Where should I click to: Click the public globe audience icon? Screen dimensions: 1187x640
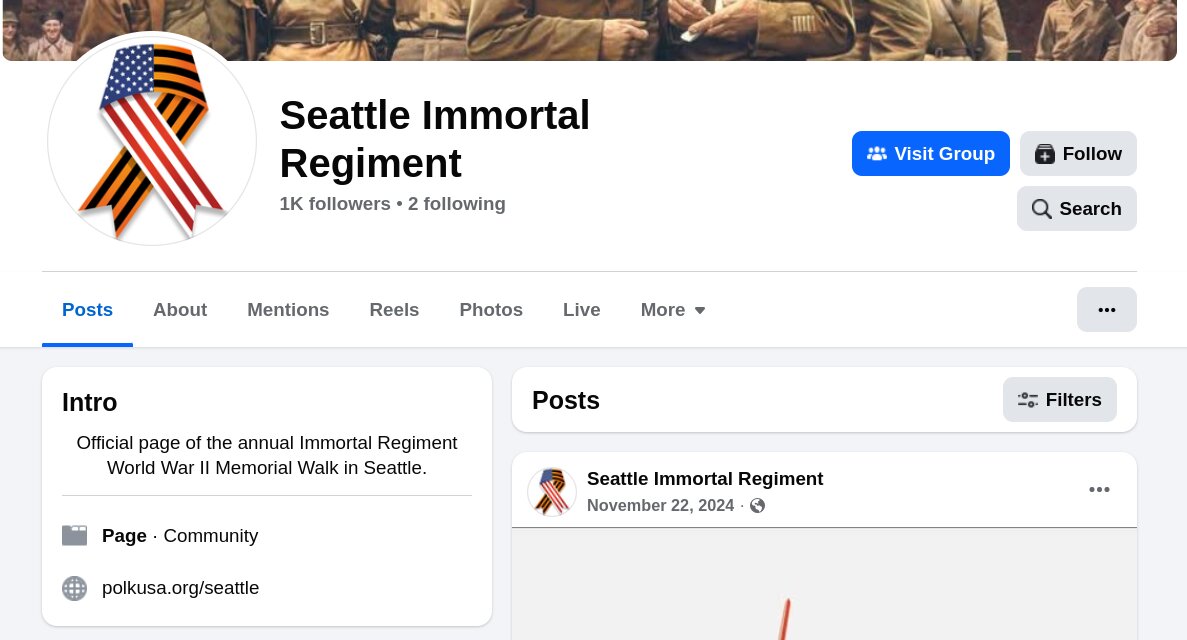click(x=757, y=505)
